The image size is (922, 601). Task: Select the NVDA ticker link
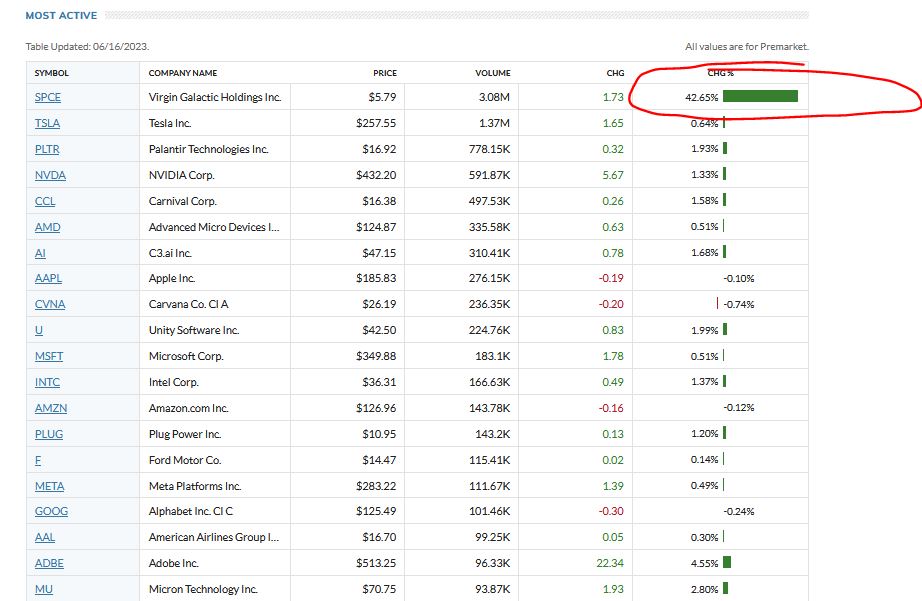coord(50,175)
